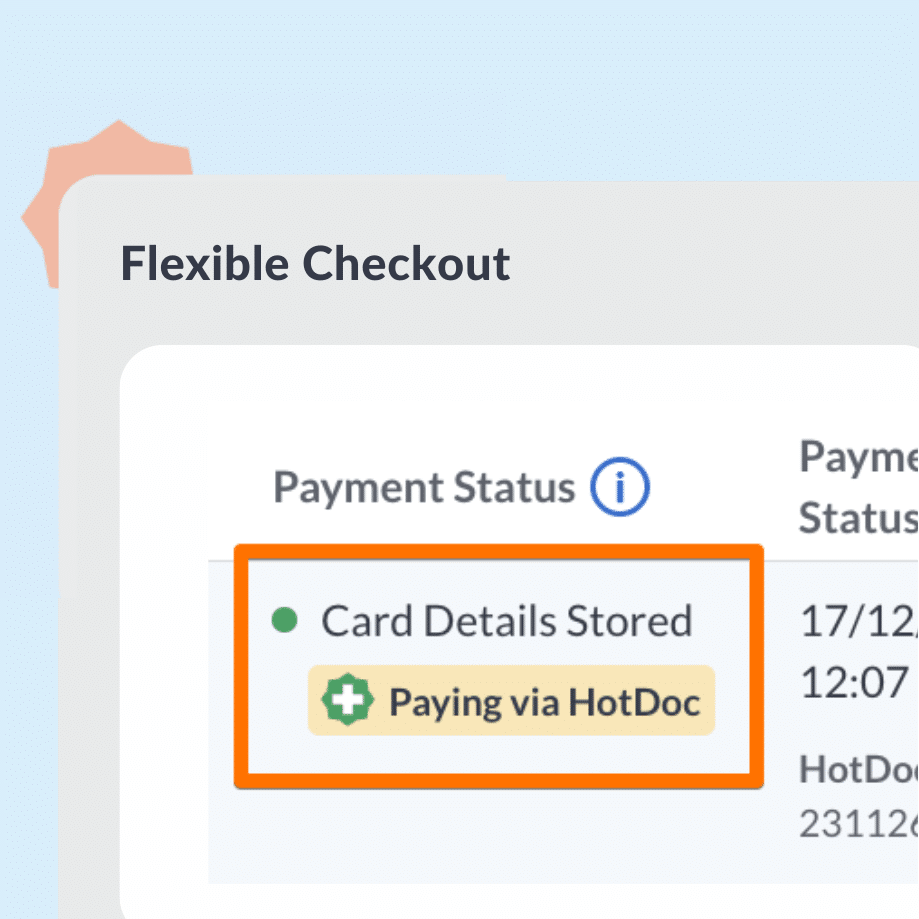Click the word Payment in first column header
This screenshot has height=919, width=919.
358,488
